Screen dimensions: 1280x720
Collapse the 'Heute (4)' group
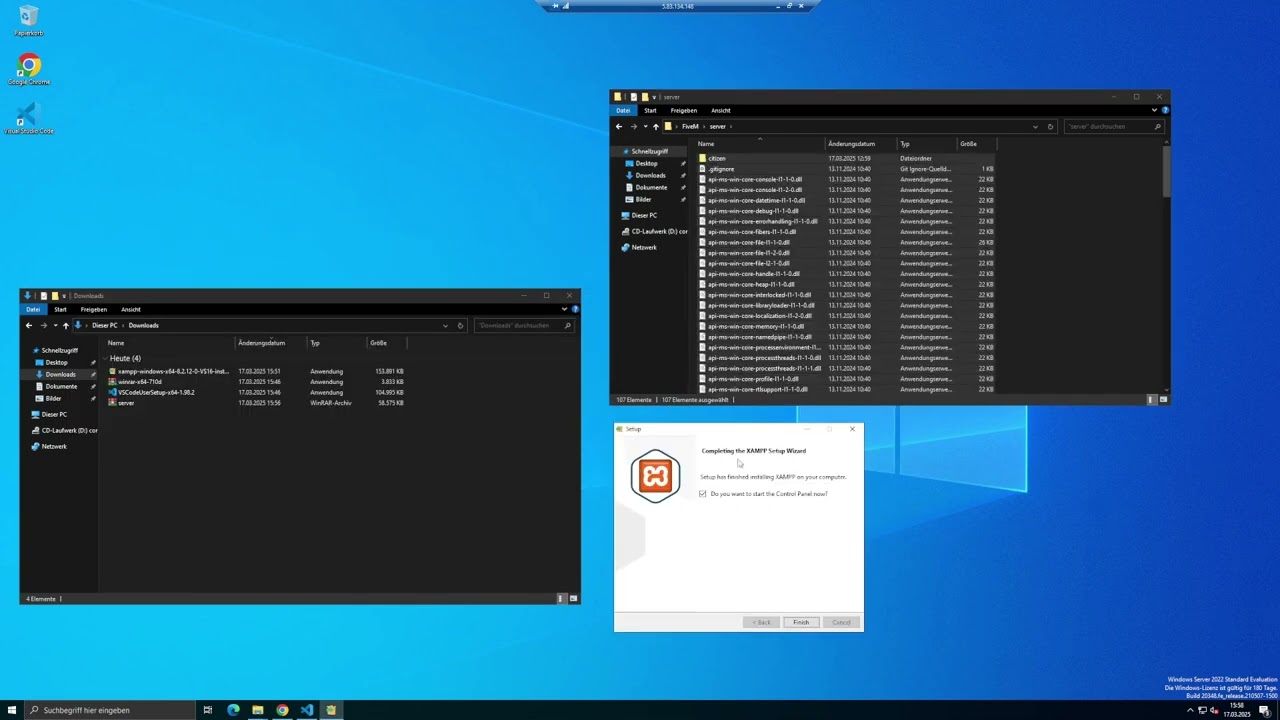105,358
